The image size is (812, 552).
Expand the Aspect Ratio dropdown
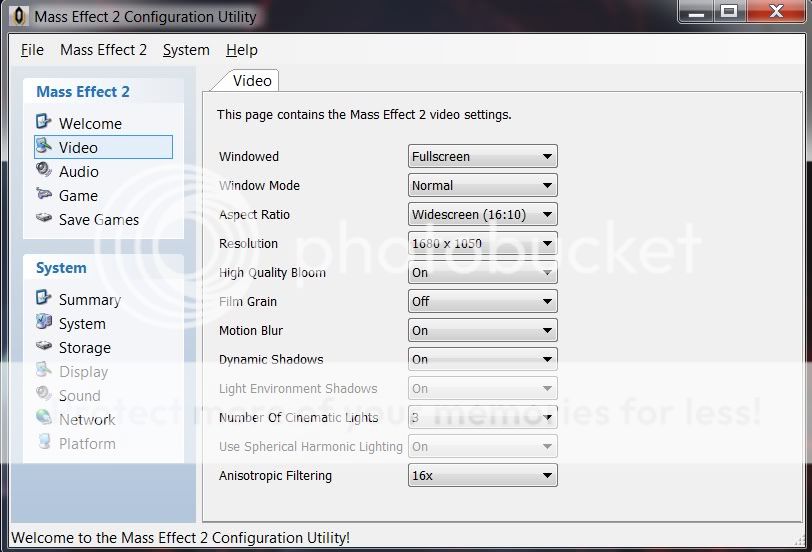483,214
